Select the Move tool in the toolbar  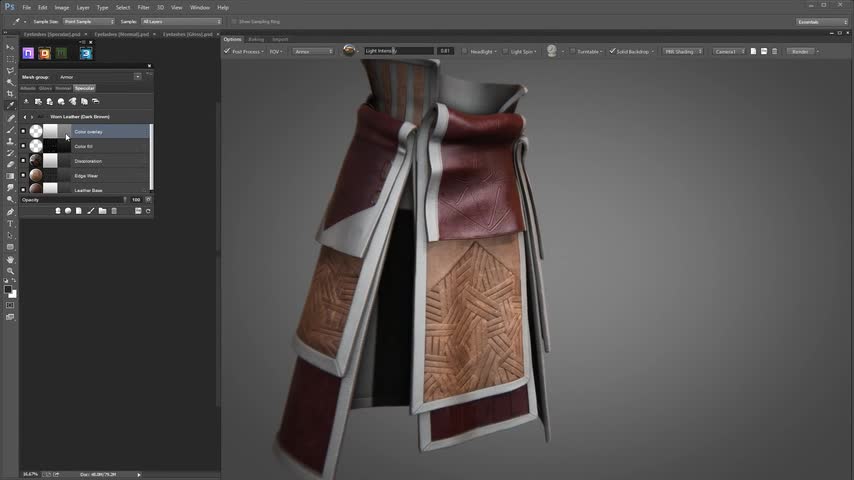pyautogui.click(x=10, y=47)
